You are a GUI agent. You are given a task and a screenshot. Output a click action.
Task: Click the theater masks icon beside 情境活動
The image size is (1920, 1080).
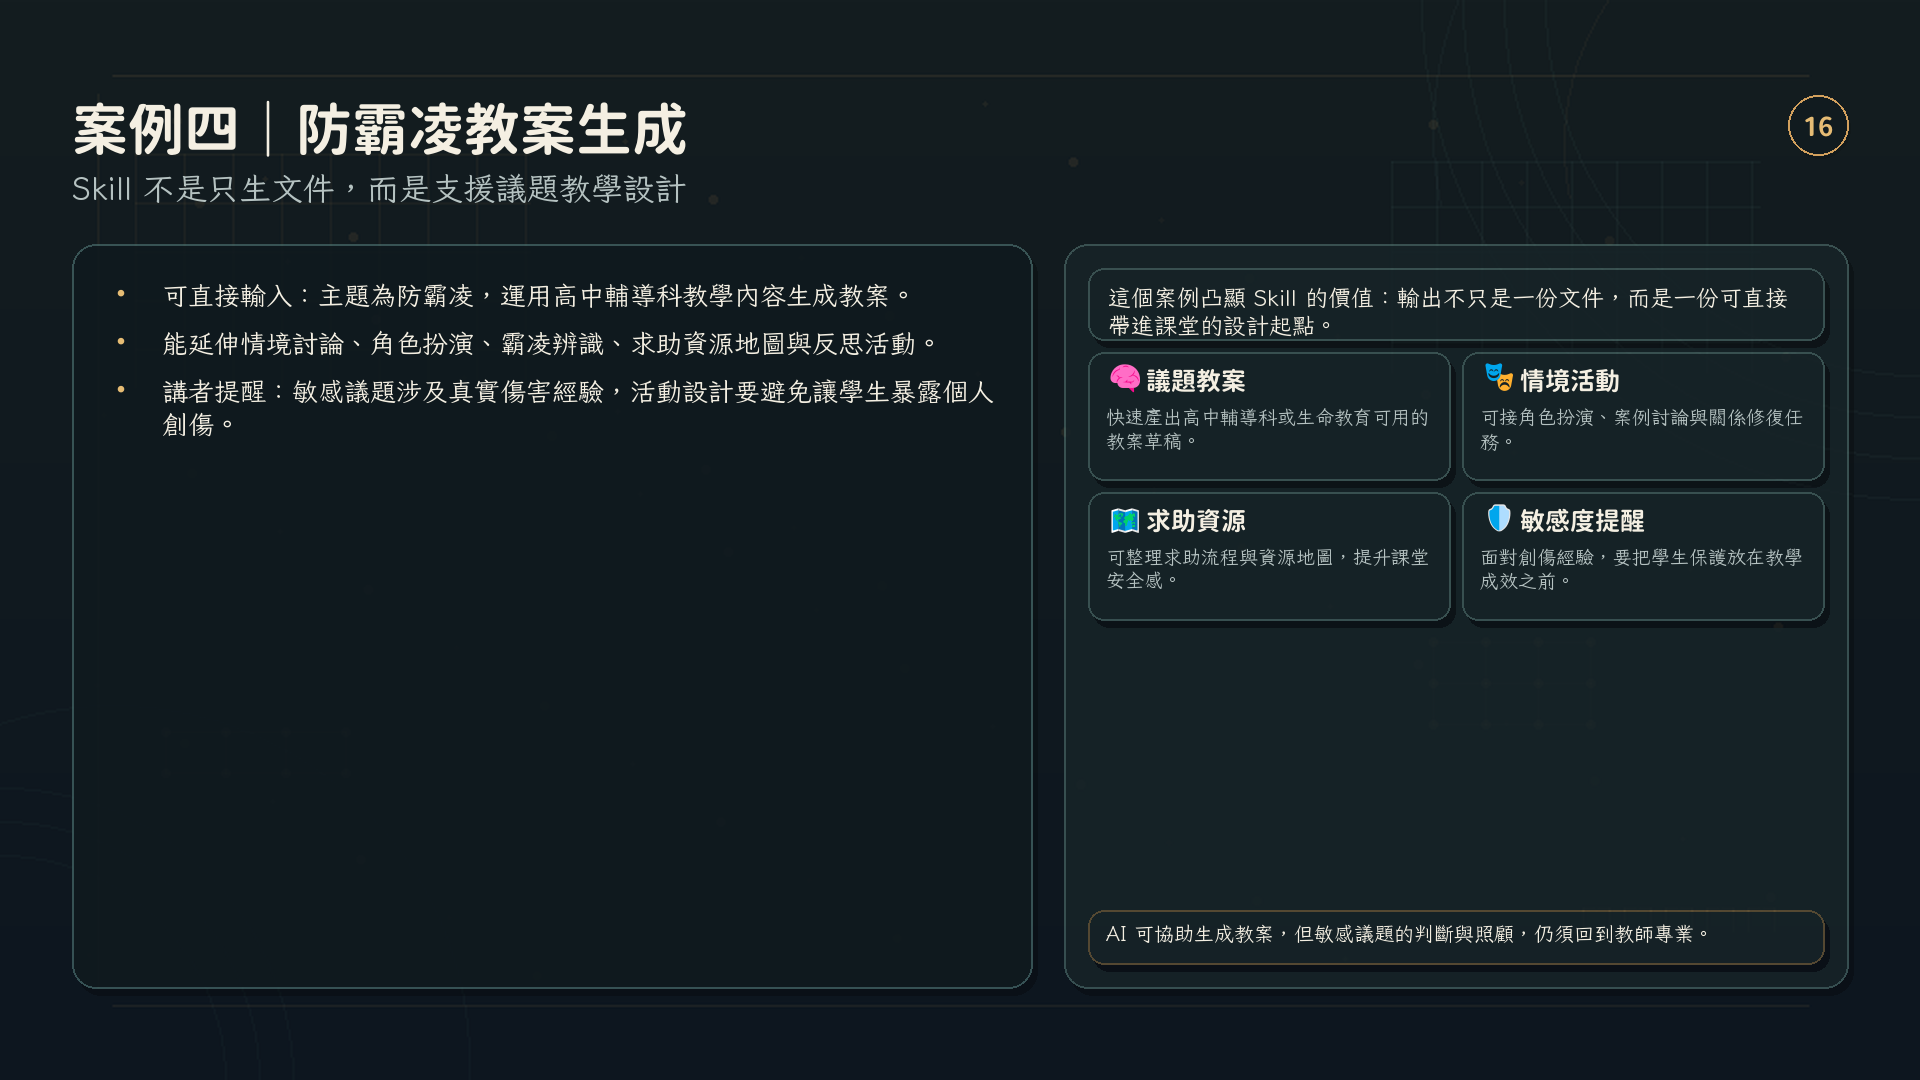click(1498, 377)
